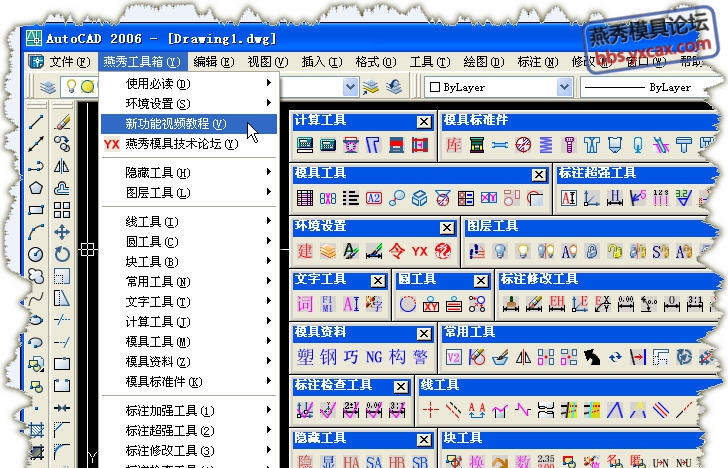Expand the 标注修改工具(3) submenu
Image resolution: width=728 pixels, height=468 pixels.
click(189, 450)
